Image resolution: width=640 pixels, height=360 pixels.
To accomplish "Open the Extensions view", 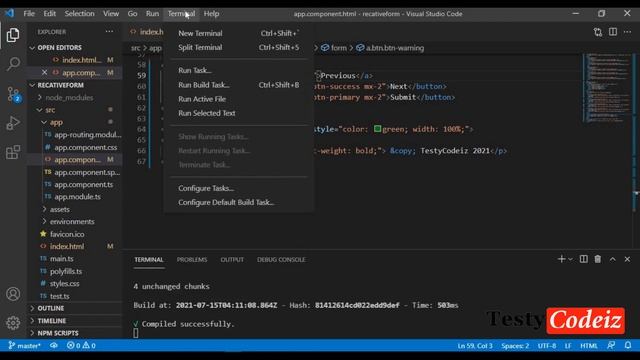I will [x=13, y=152].
